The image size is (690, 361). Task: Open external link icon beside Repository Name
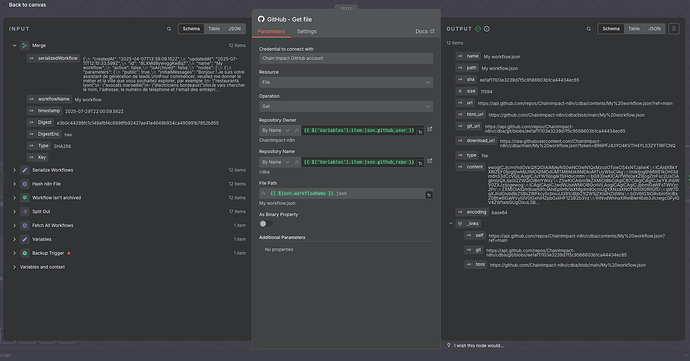click(430, 161)
